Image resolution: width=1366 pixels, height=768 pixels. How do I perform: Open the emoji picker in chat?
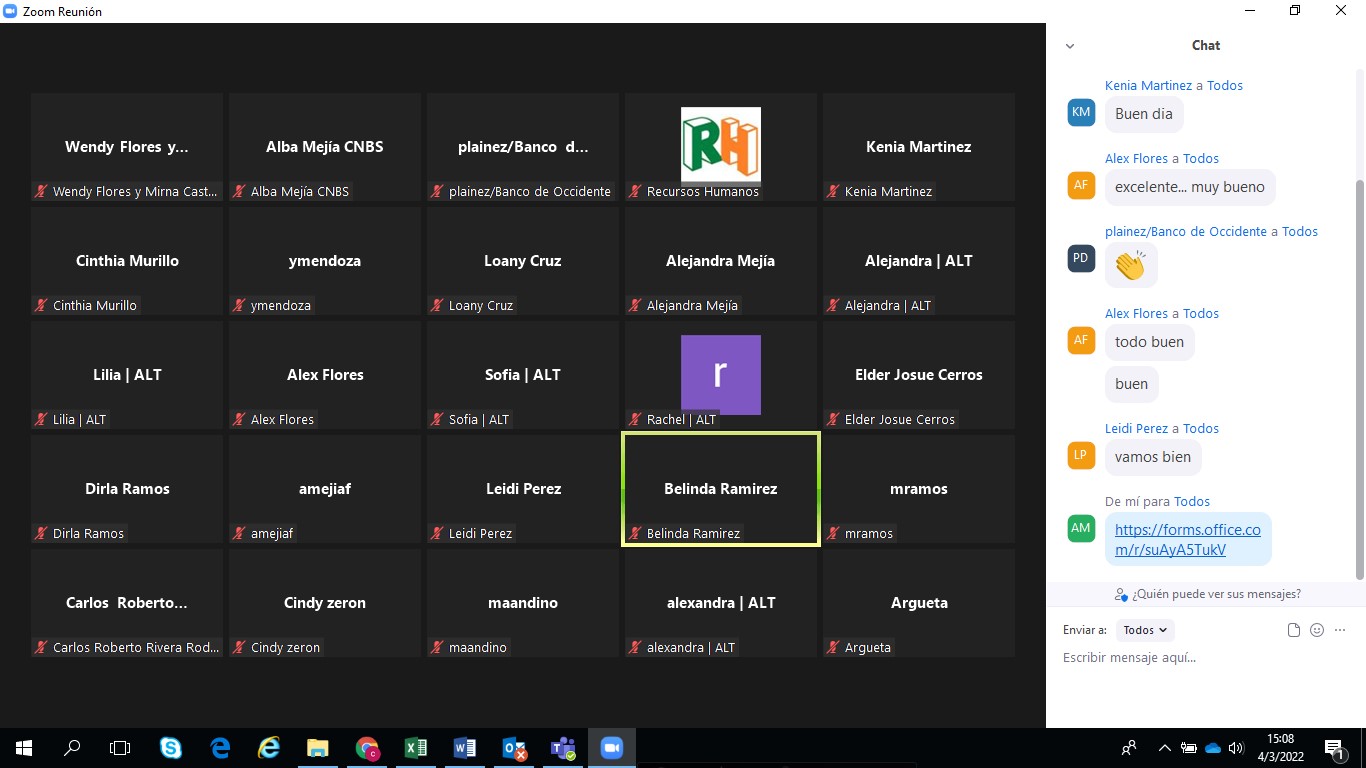[x=1317, y=630]
